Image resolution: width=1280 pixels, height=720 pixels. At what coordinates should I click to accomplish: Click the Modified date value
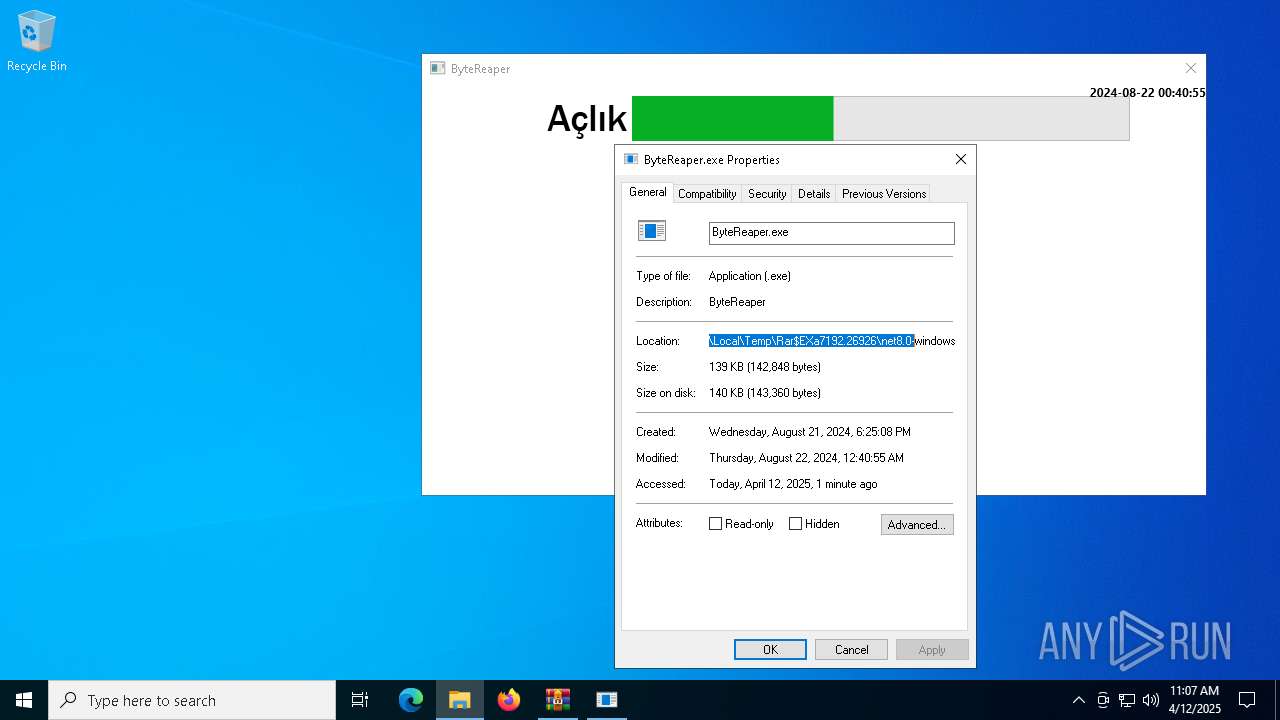pos(806,458)
